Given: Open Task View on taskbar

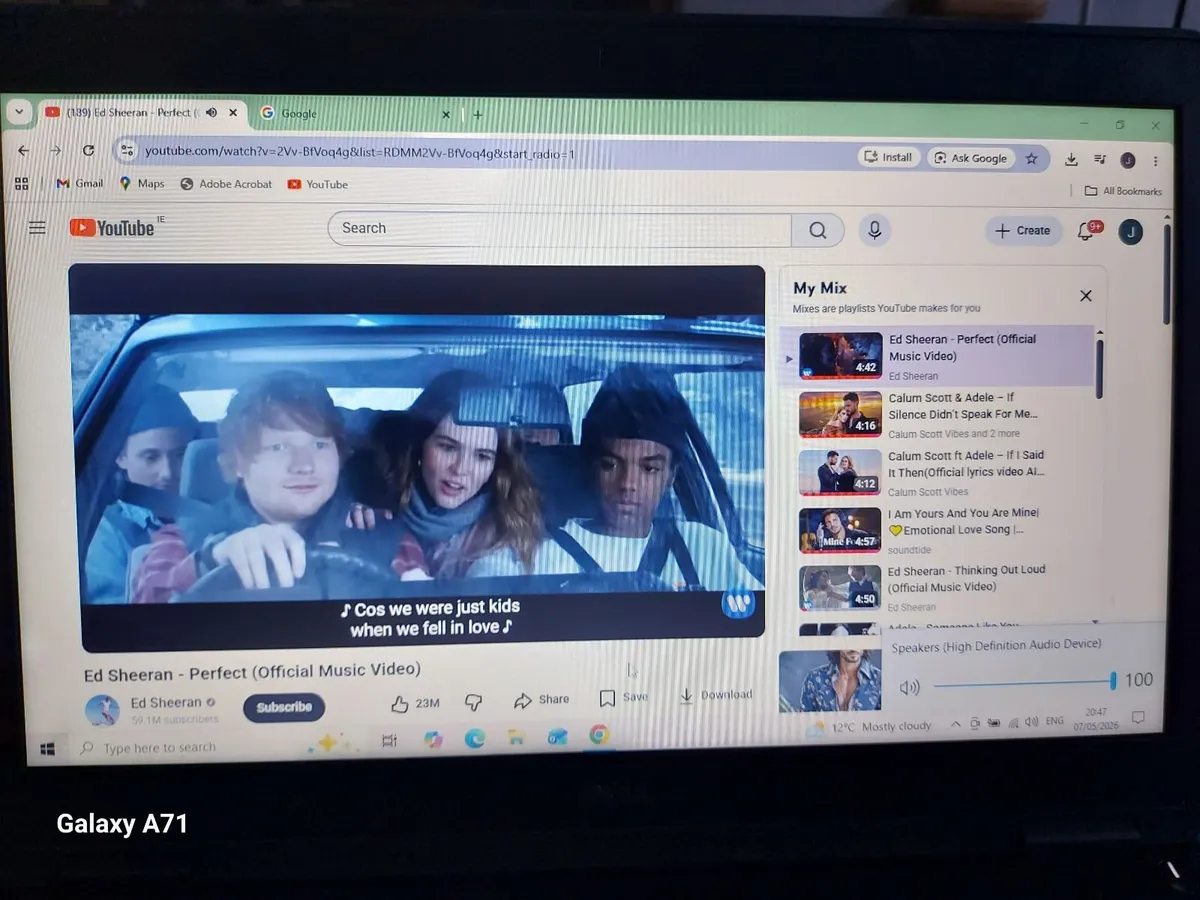Looking at the screenshot, I should tap(389, 740).
